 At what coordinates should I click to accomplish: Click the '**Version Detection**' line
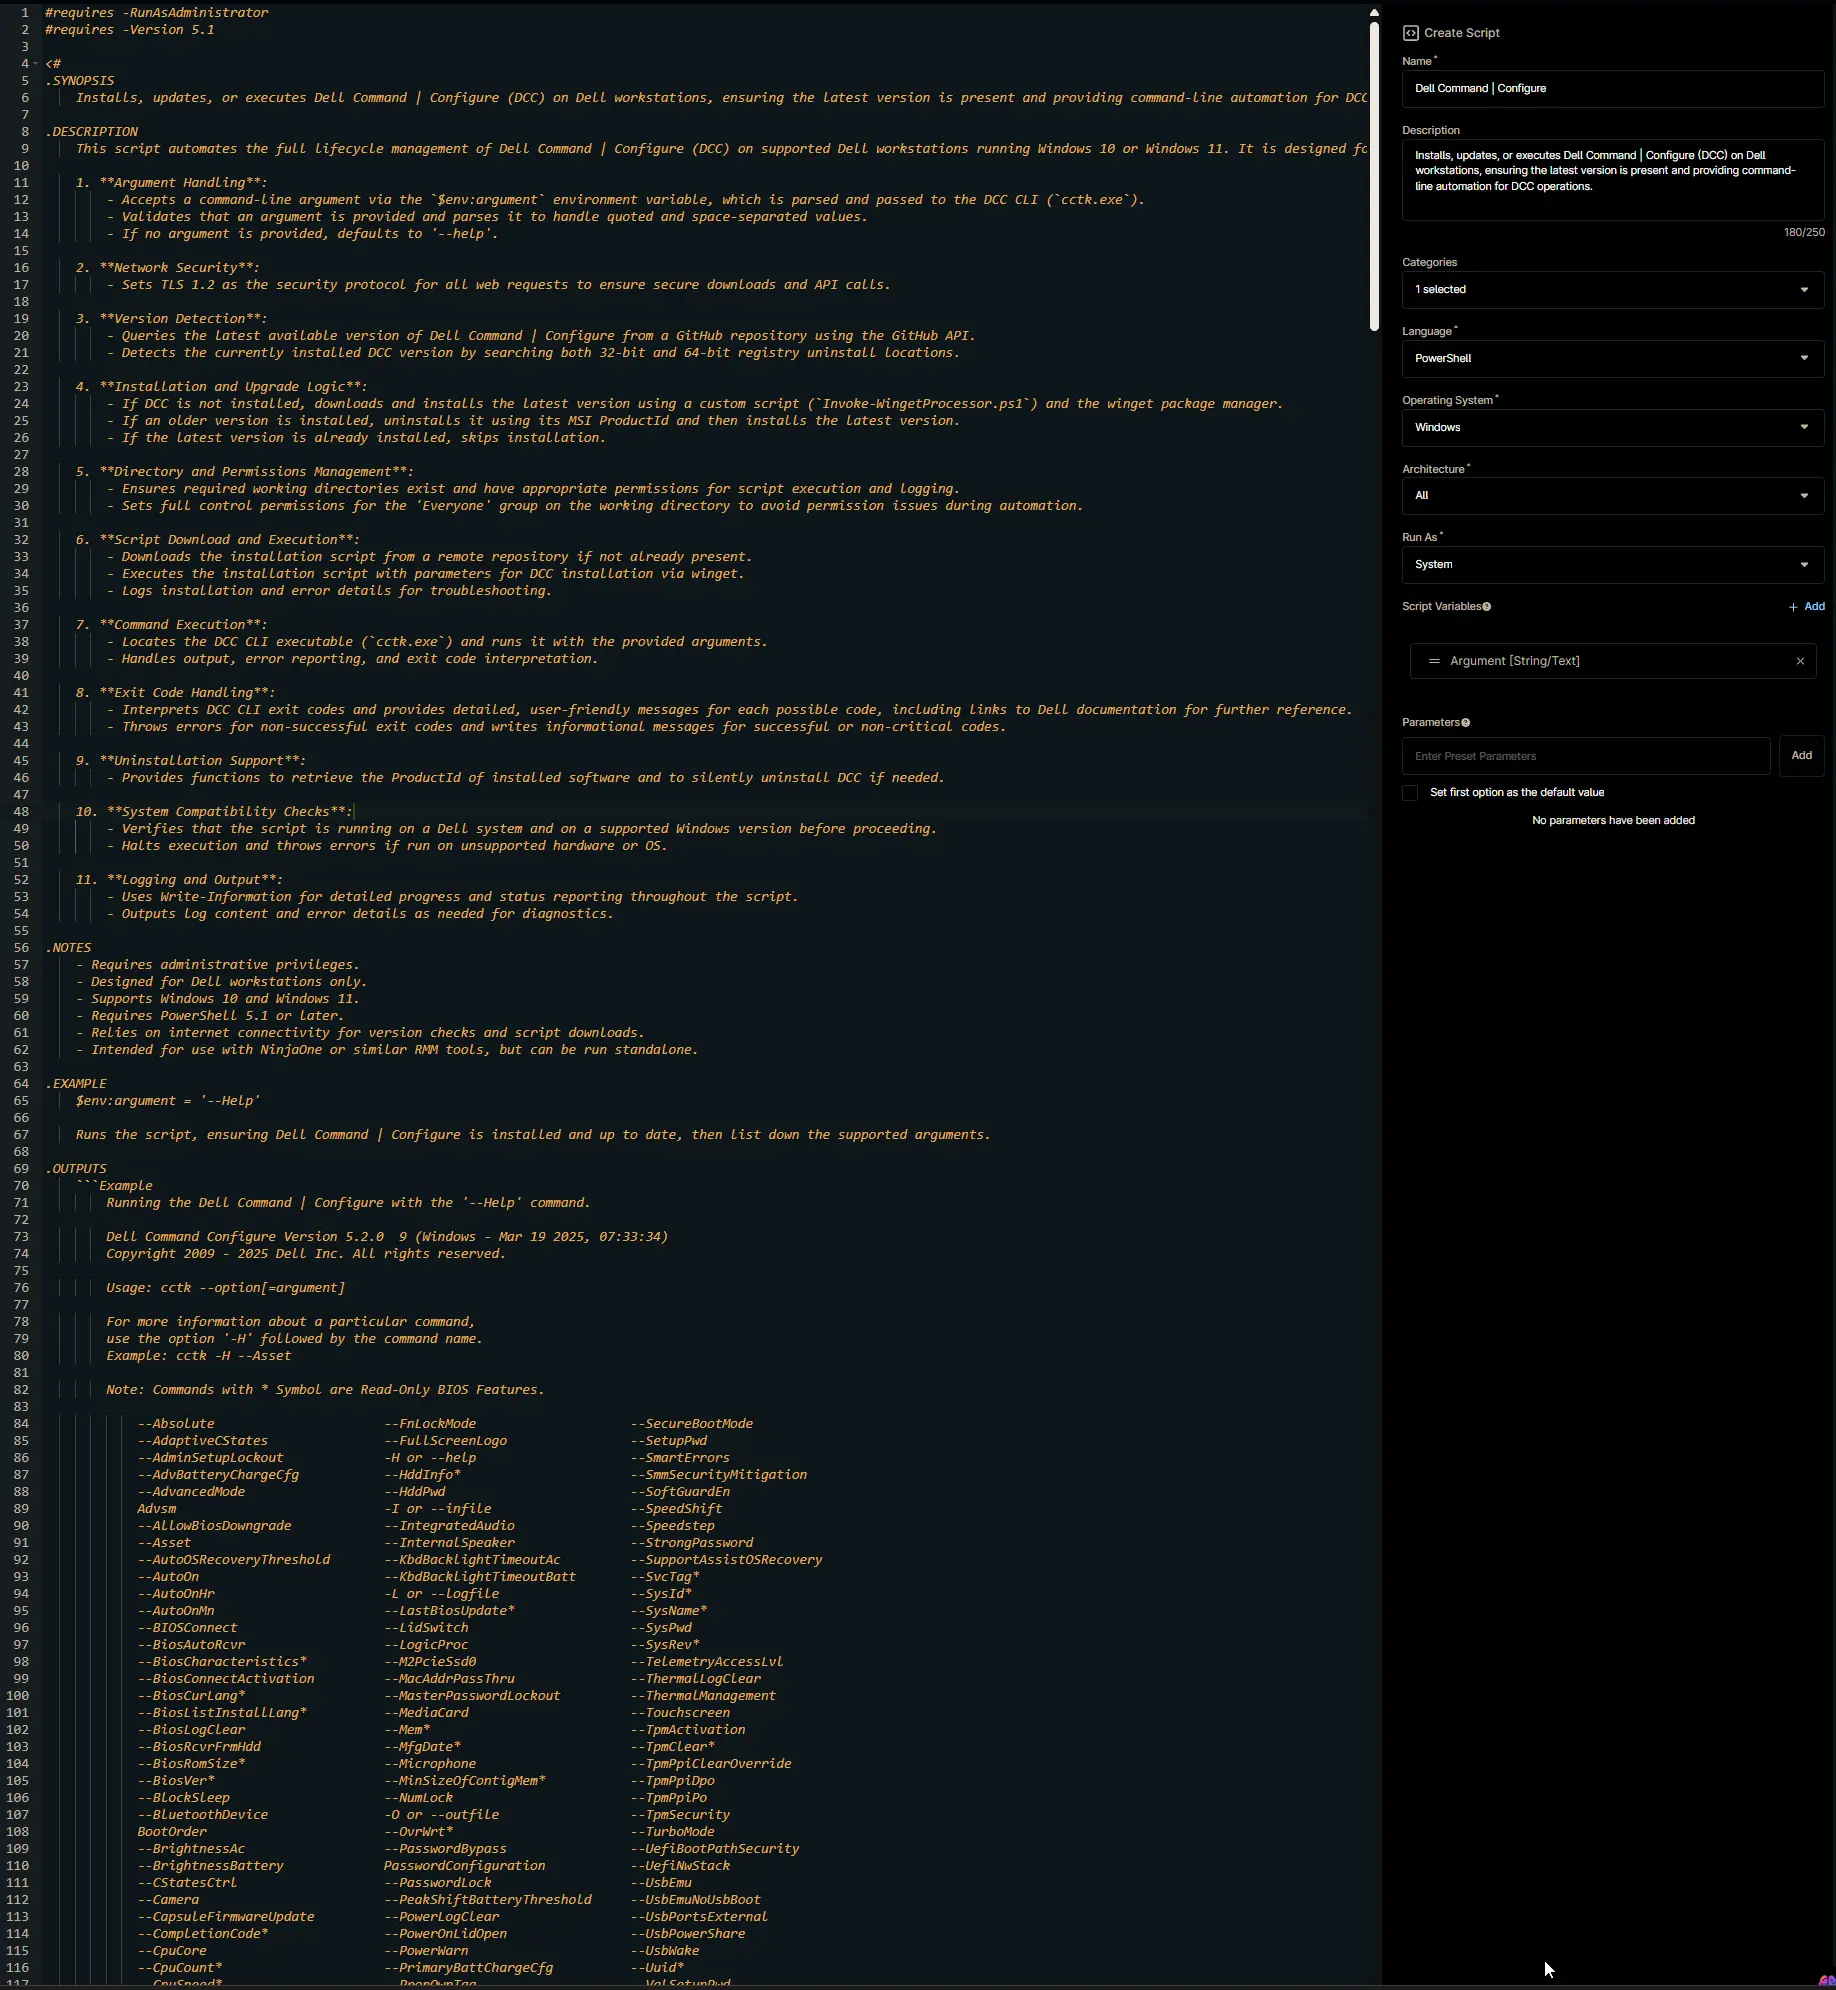(172, 319)
